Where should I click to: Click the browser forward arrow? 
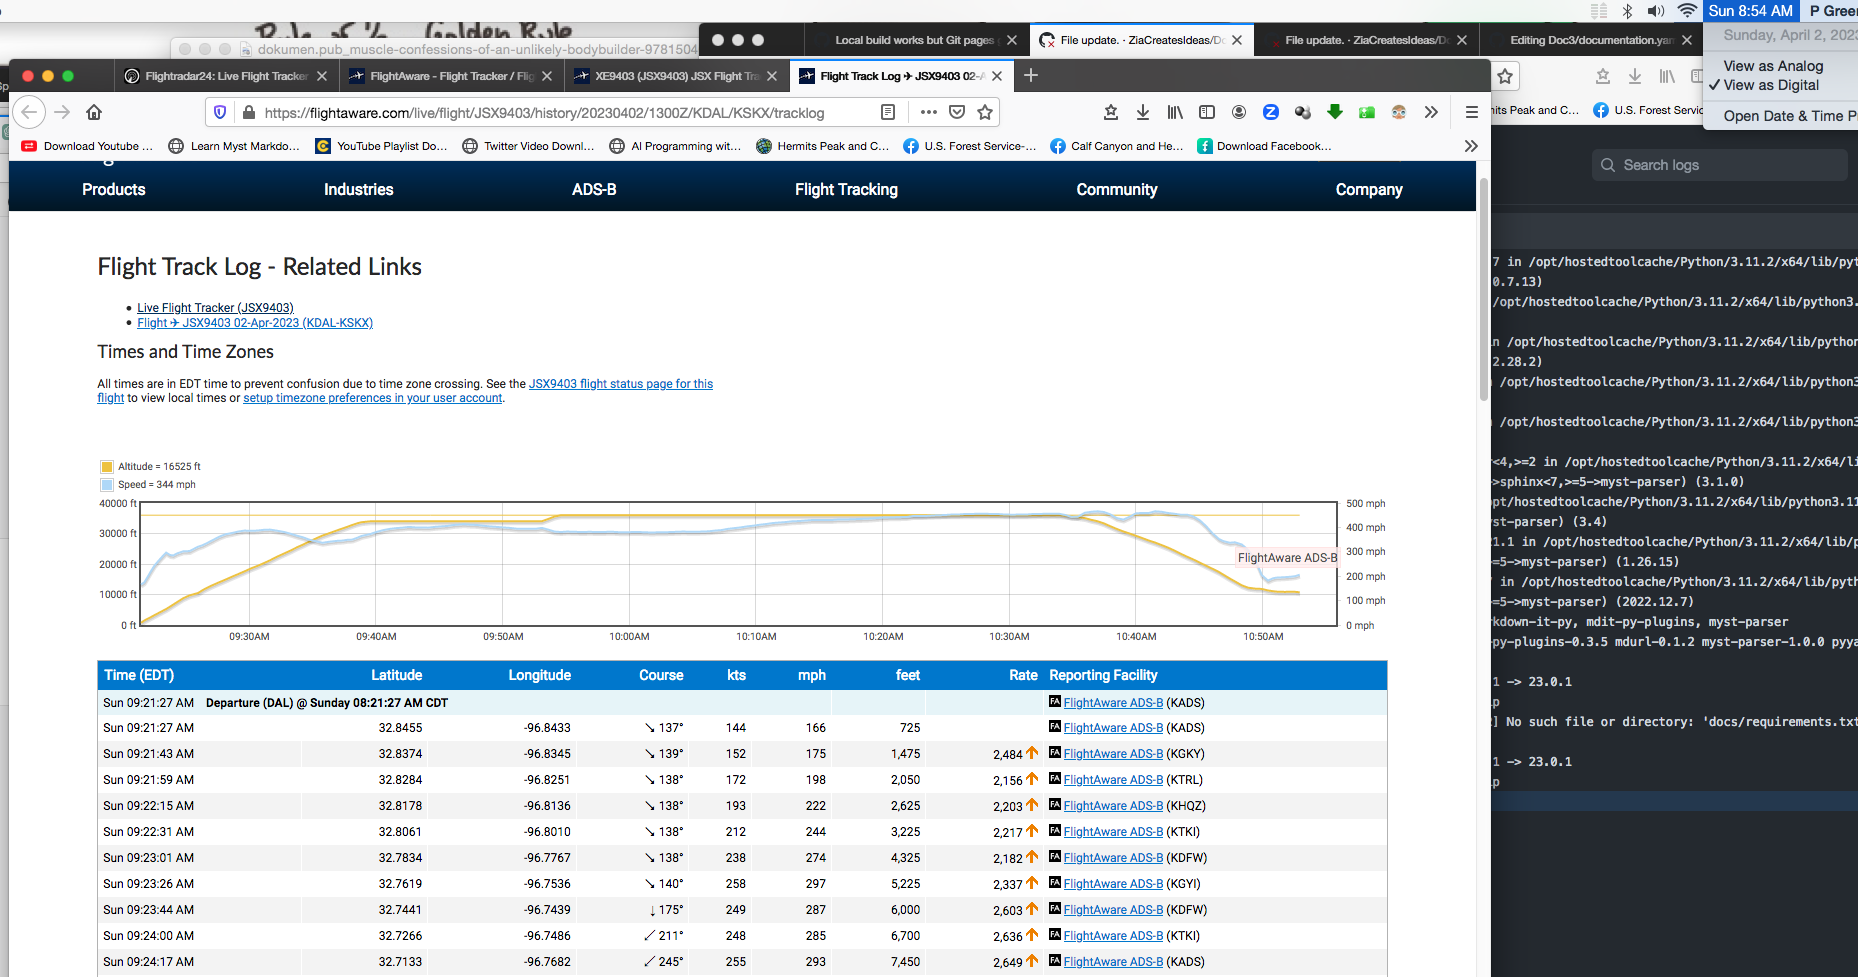tap(62, 112)
